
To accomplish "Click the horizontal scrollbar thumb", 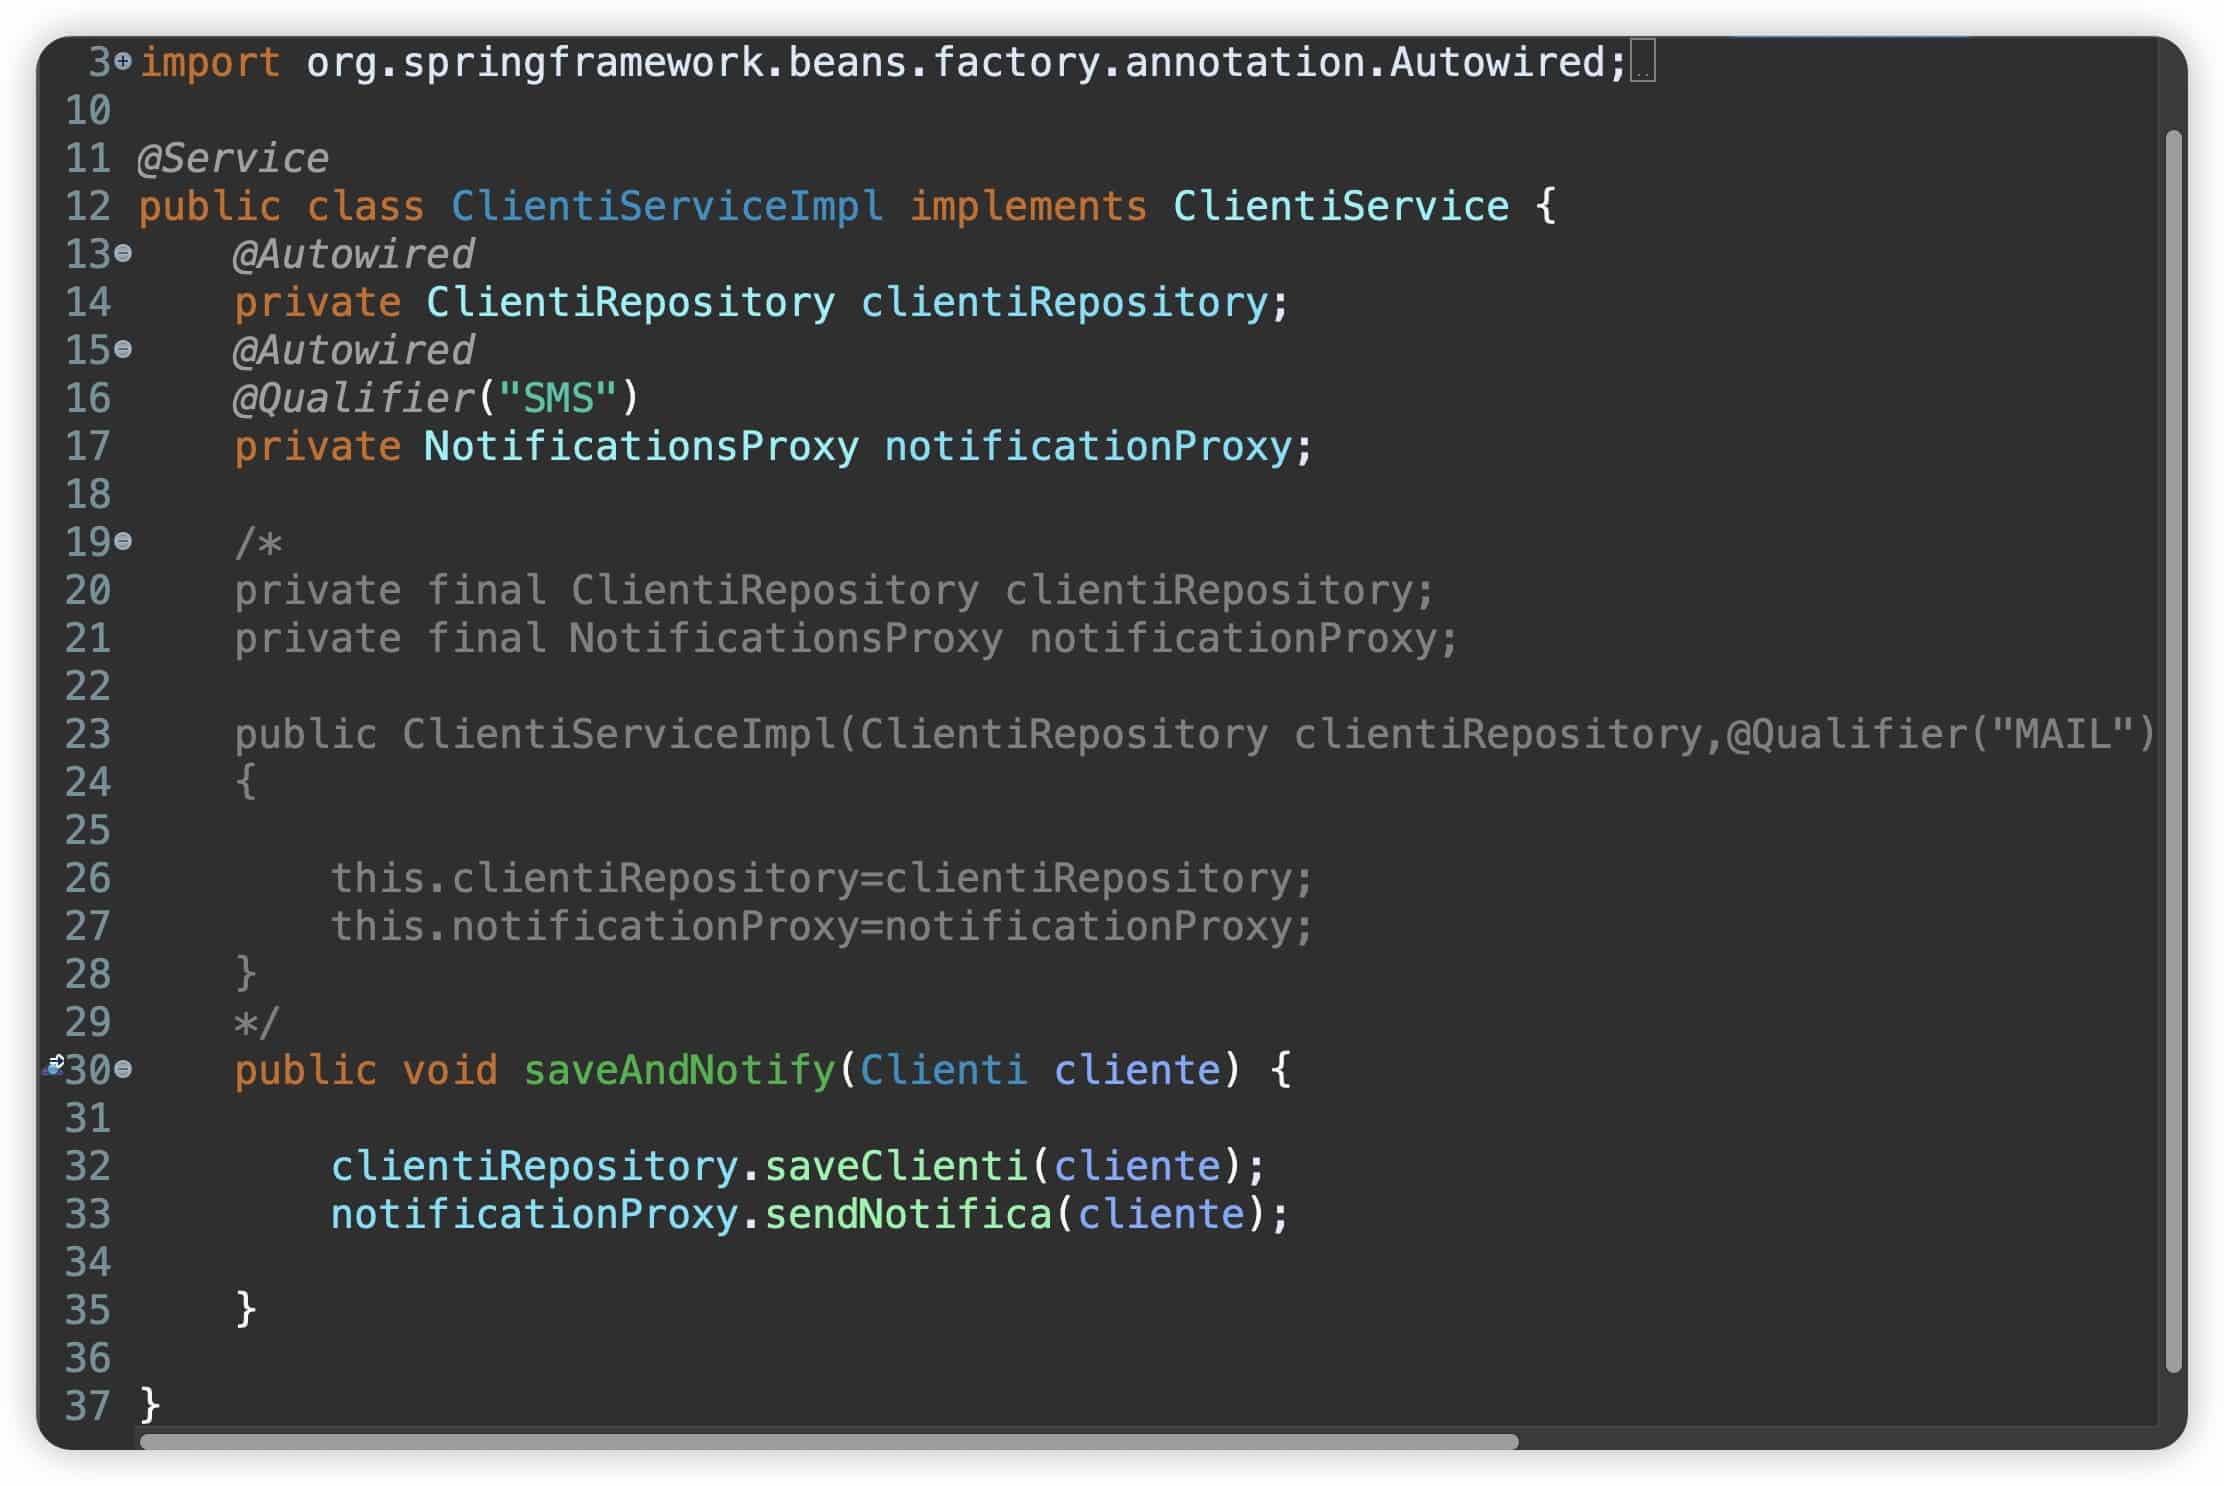I will click(829, 1441).
